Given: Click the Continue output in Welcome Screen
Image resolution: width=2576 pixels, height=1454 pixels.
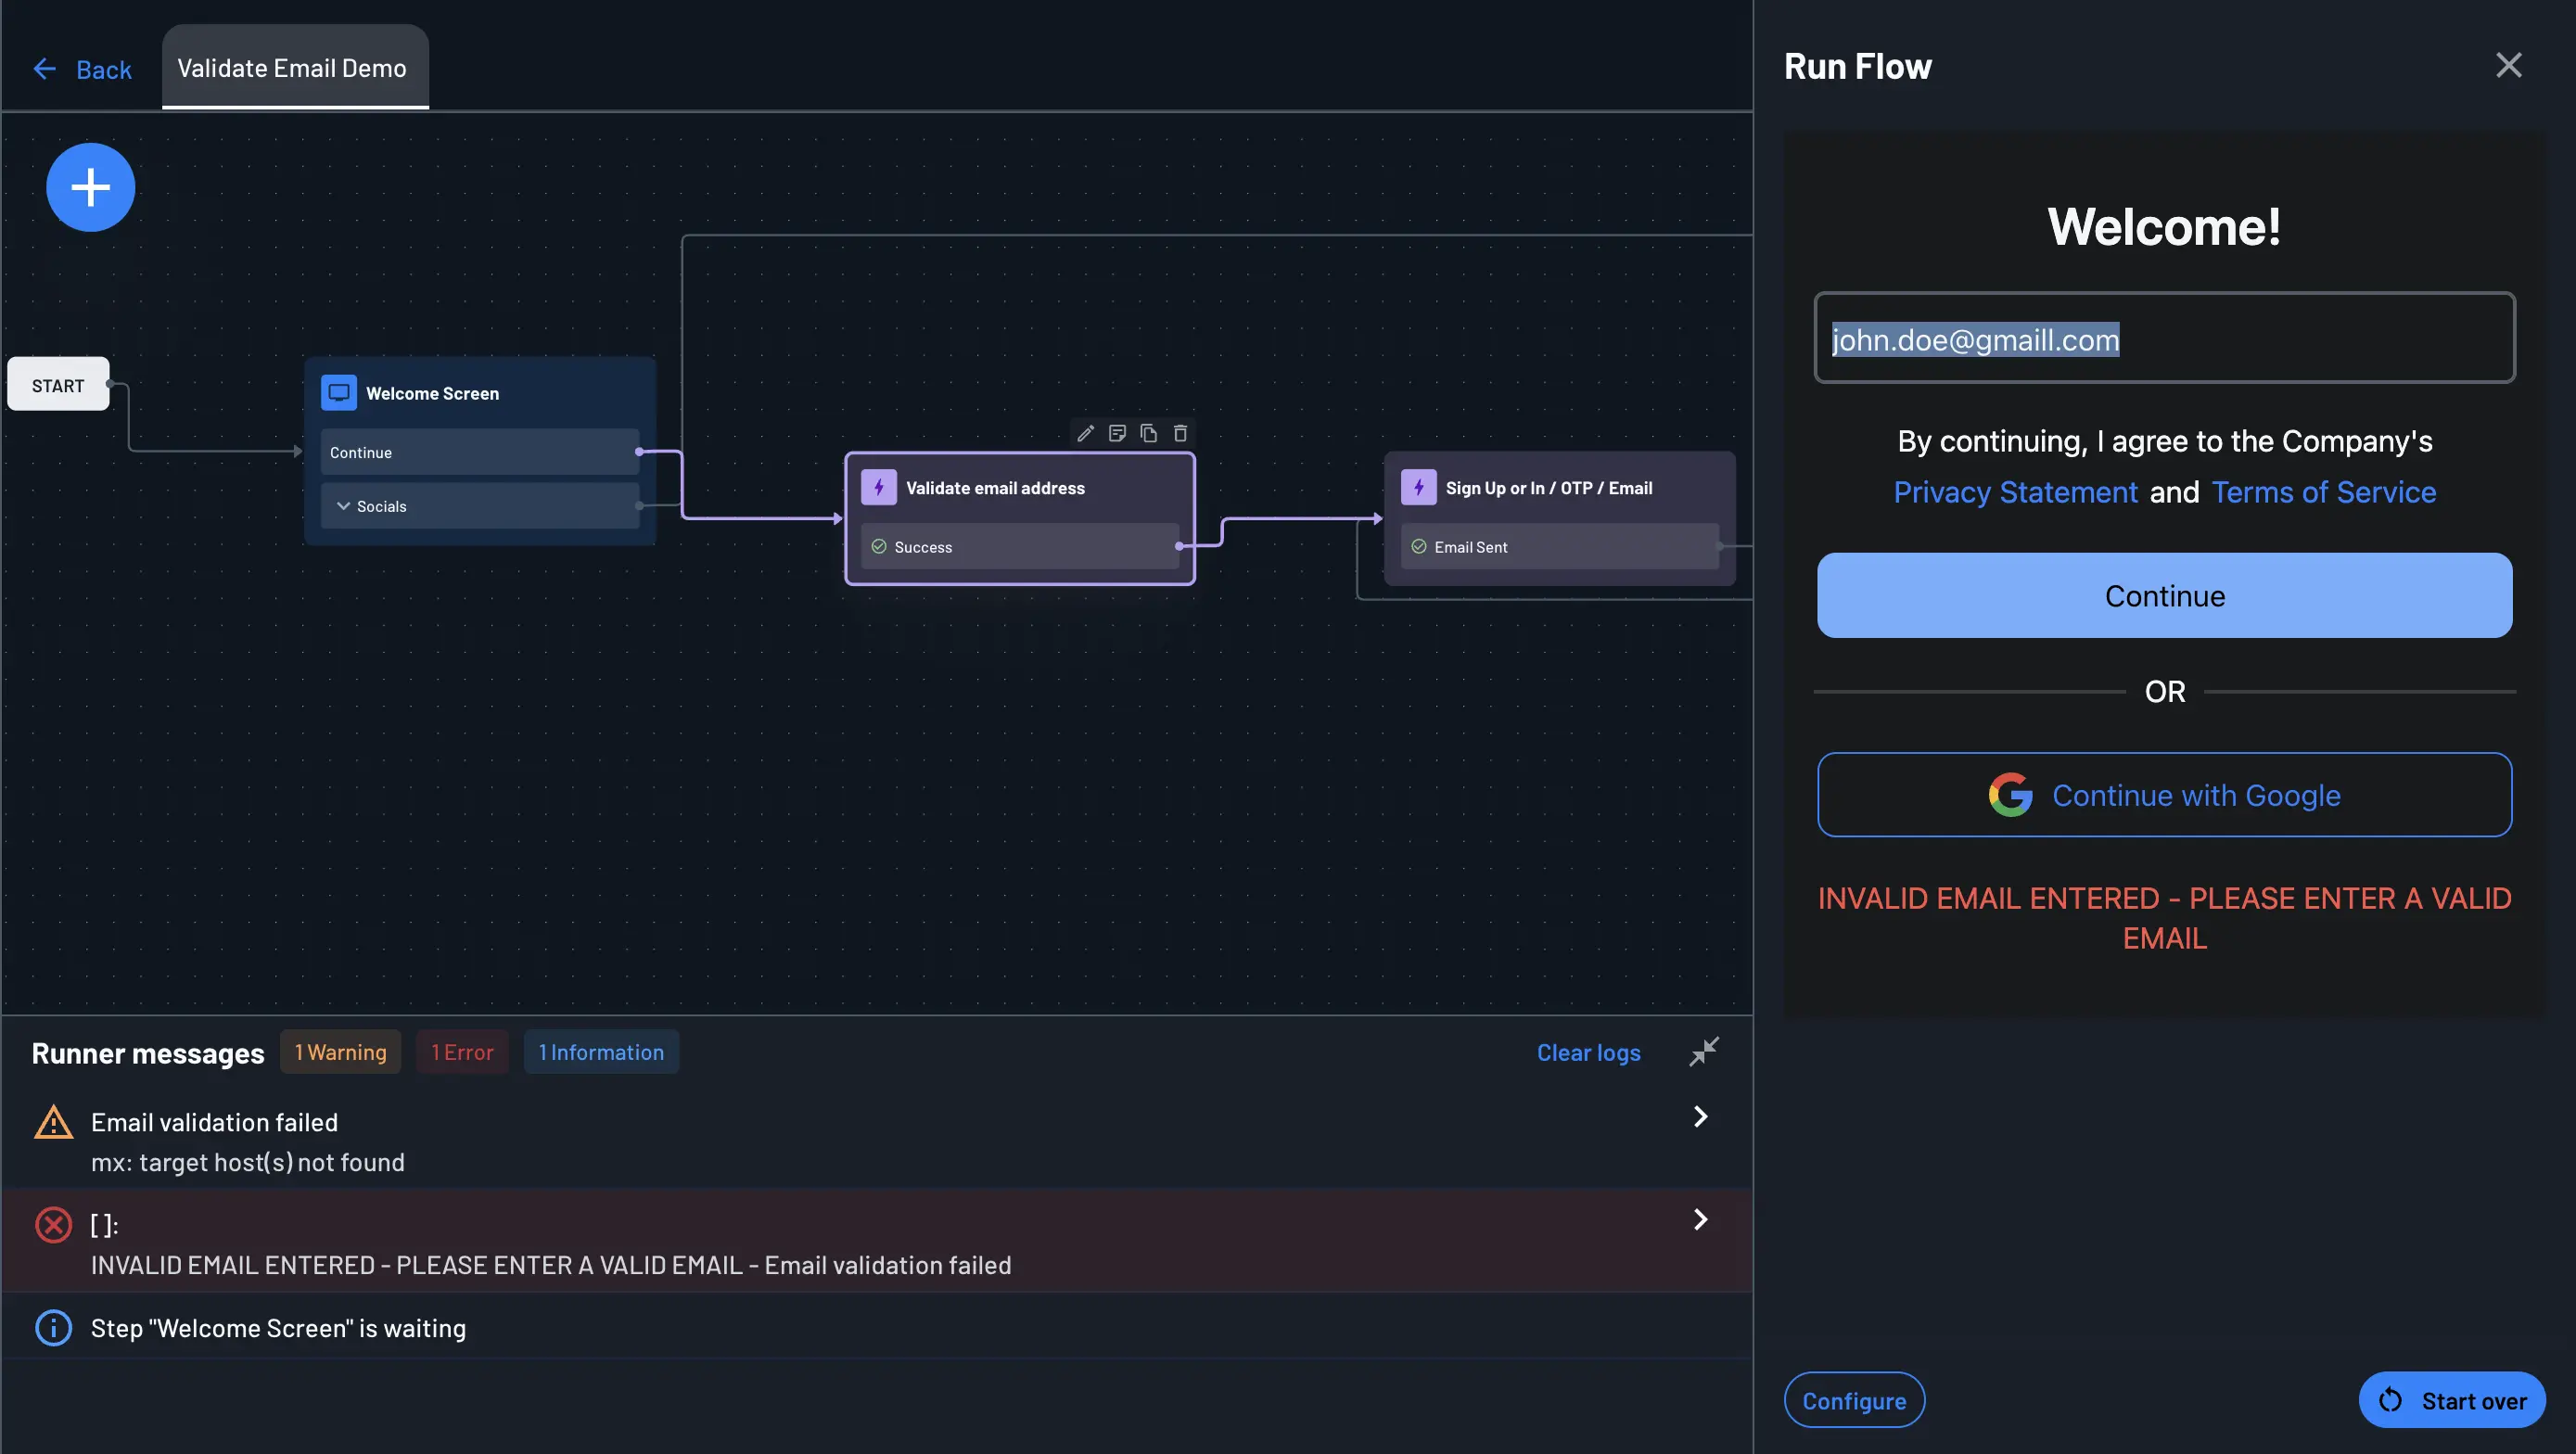Looking at the screenshot, I should pyautogui.click(x=480, y=452).
